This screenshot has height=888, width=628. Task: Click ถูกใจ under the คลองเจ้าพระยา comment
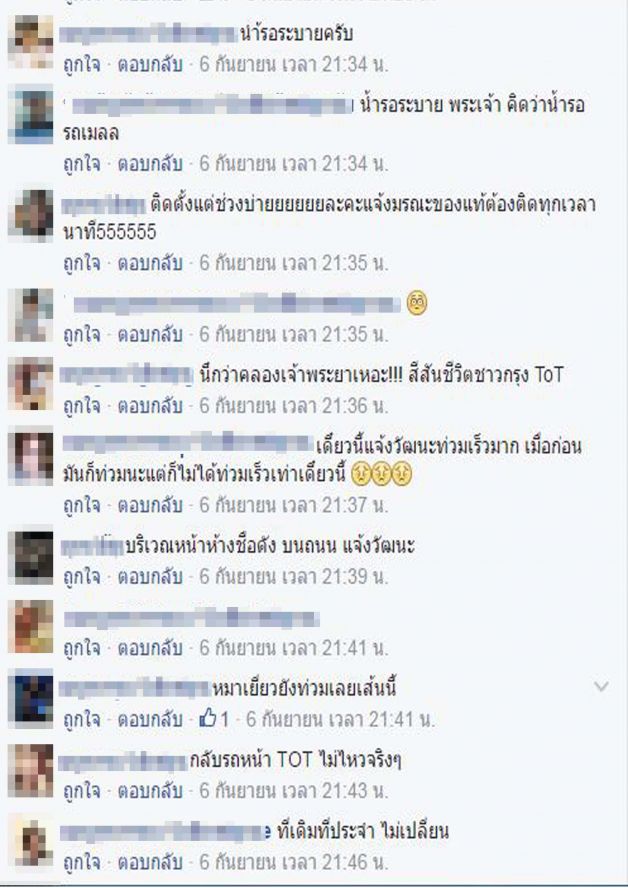(x=82, y=405)
